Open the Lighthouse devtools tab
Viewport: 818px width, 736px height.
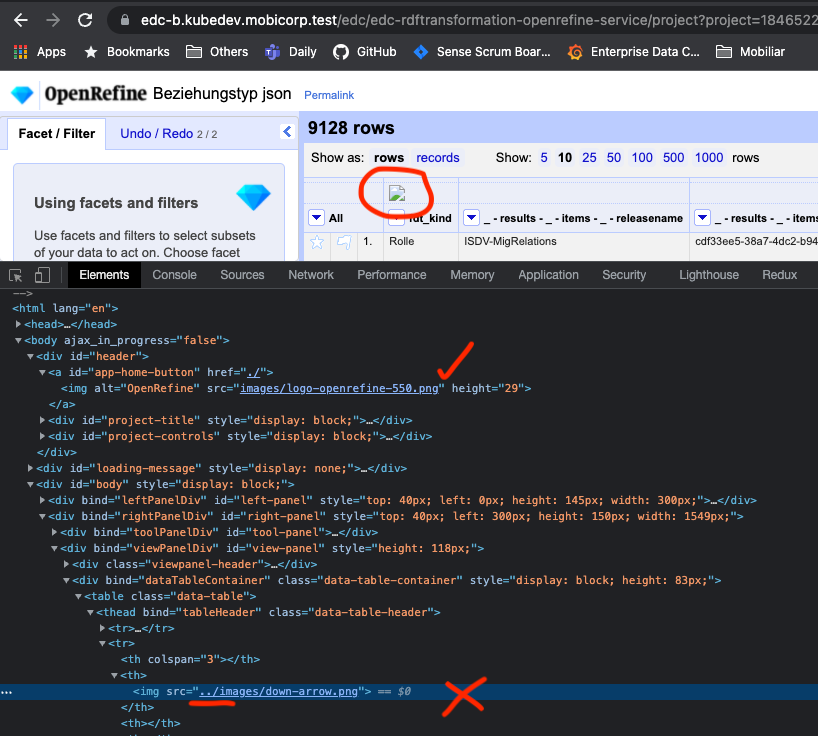(x=708, y=275)
